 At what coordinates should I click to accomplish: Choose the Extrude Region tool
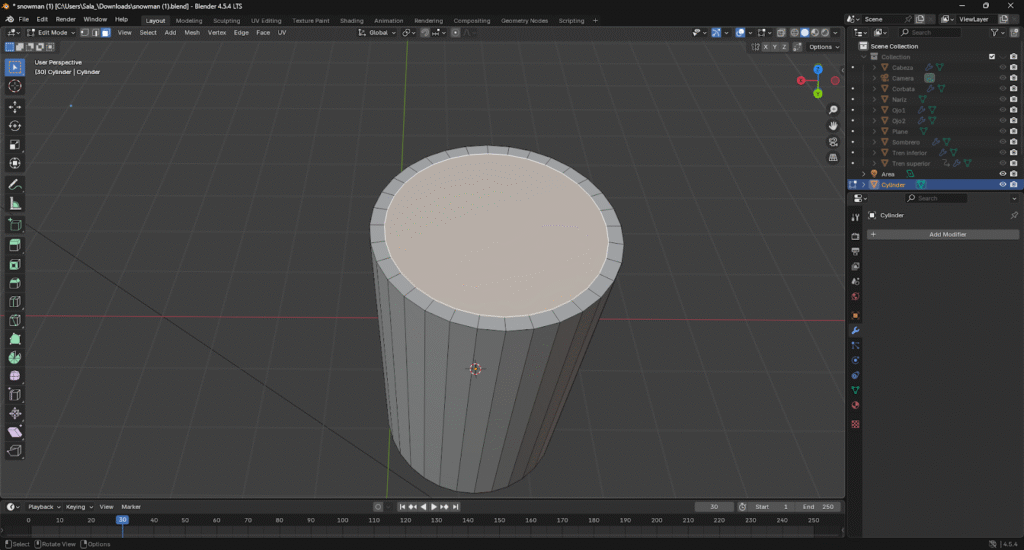[x=15, y=245]
